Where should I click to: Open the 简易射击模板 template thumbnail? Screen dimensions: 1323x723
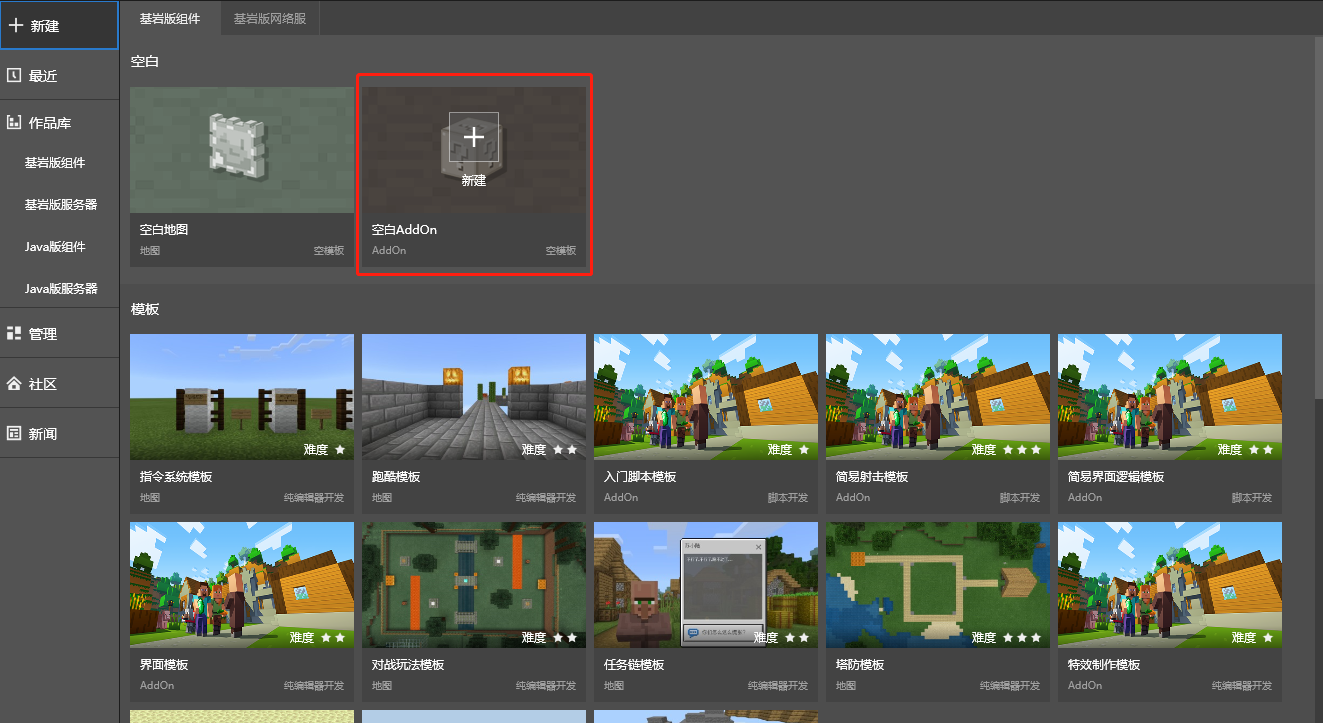(x=938, y=397)
